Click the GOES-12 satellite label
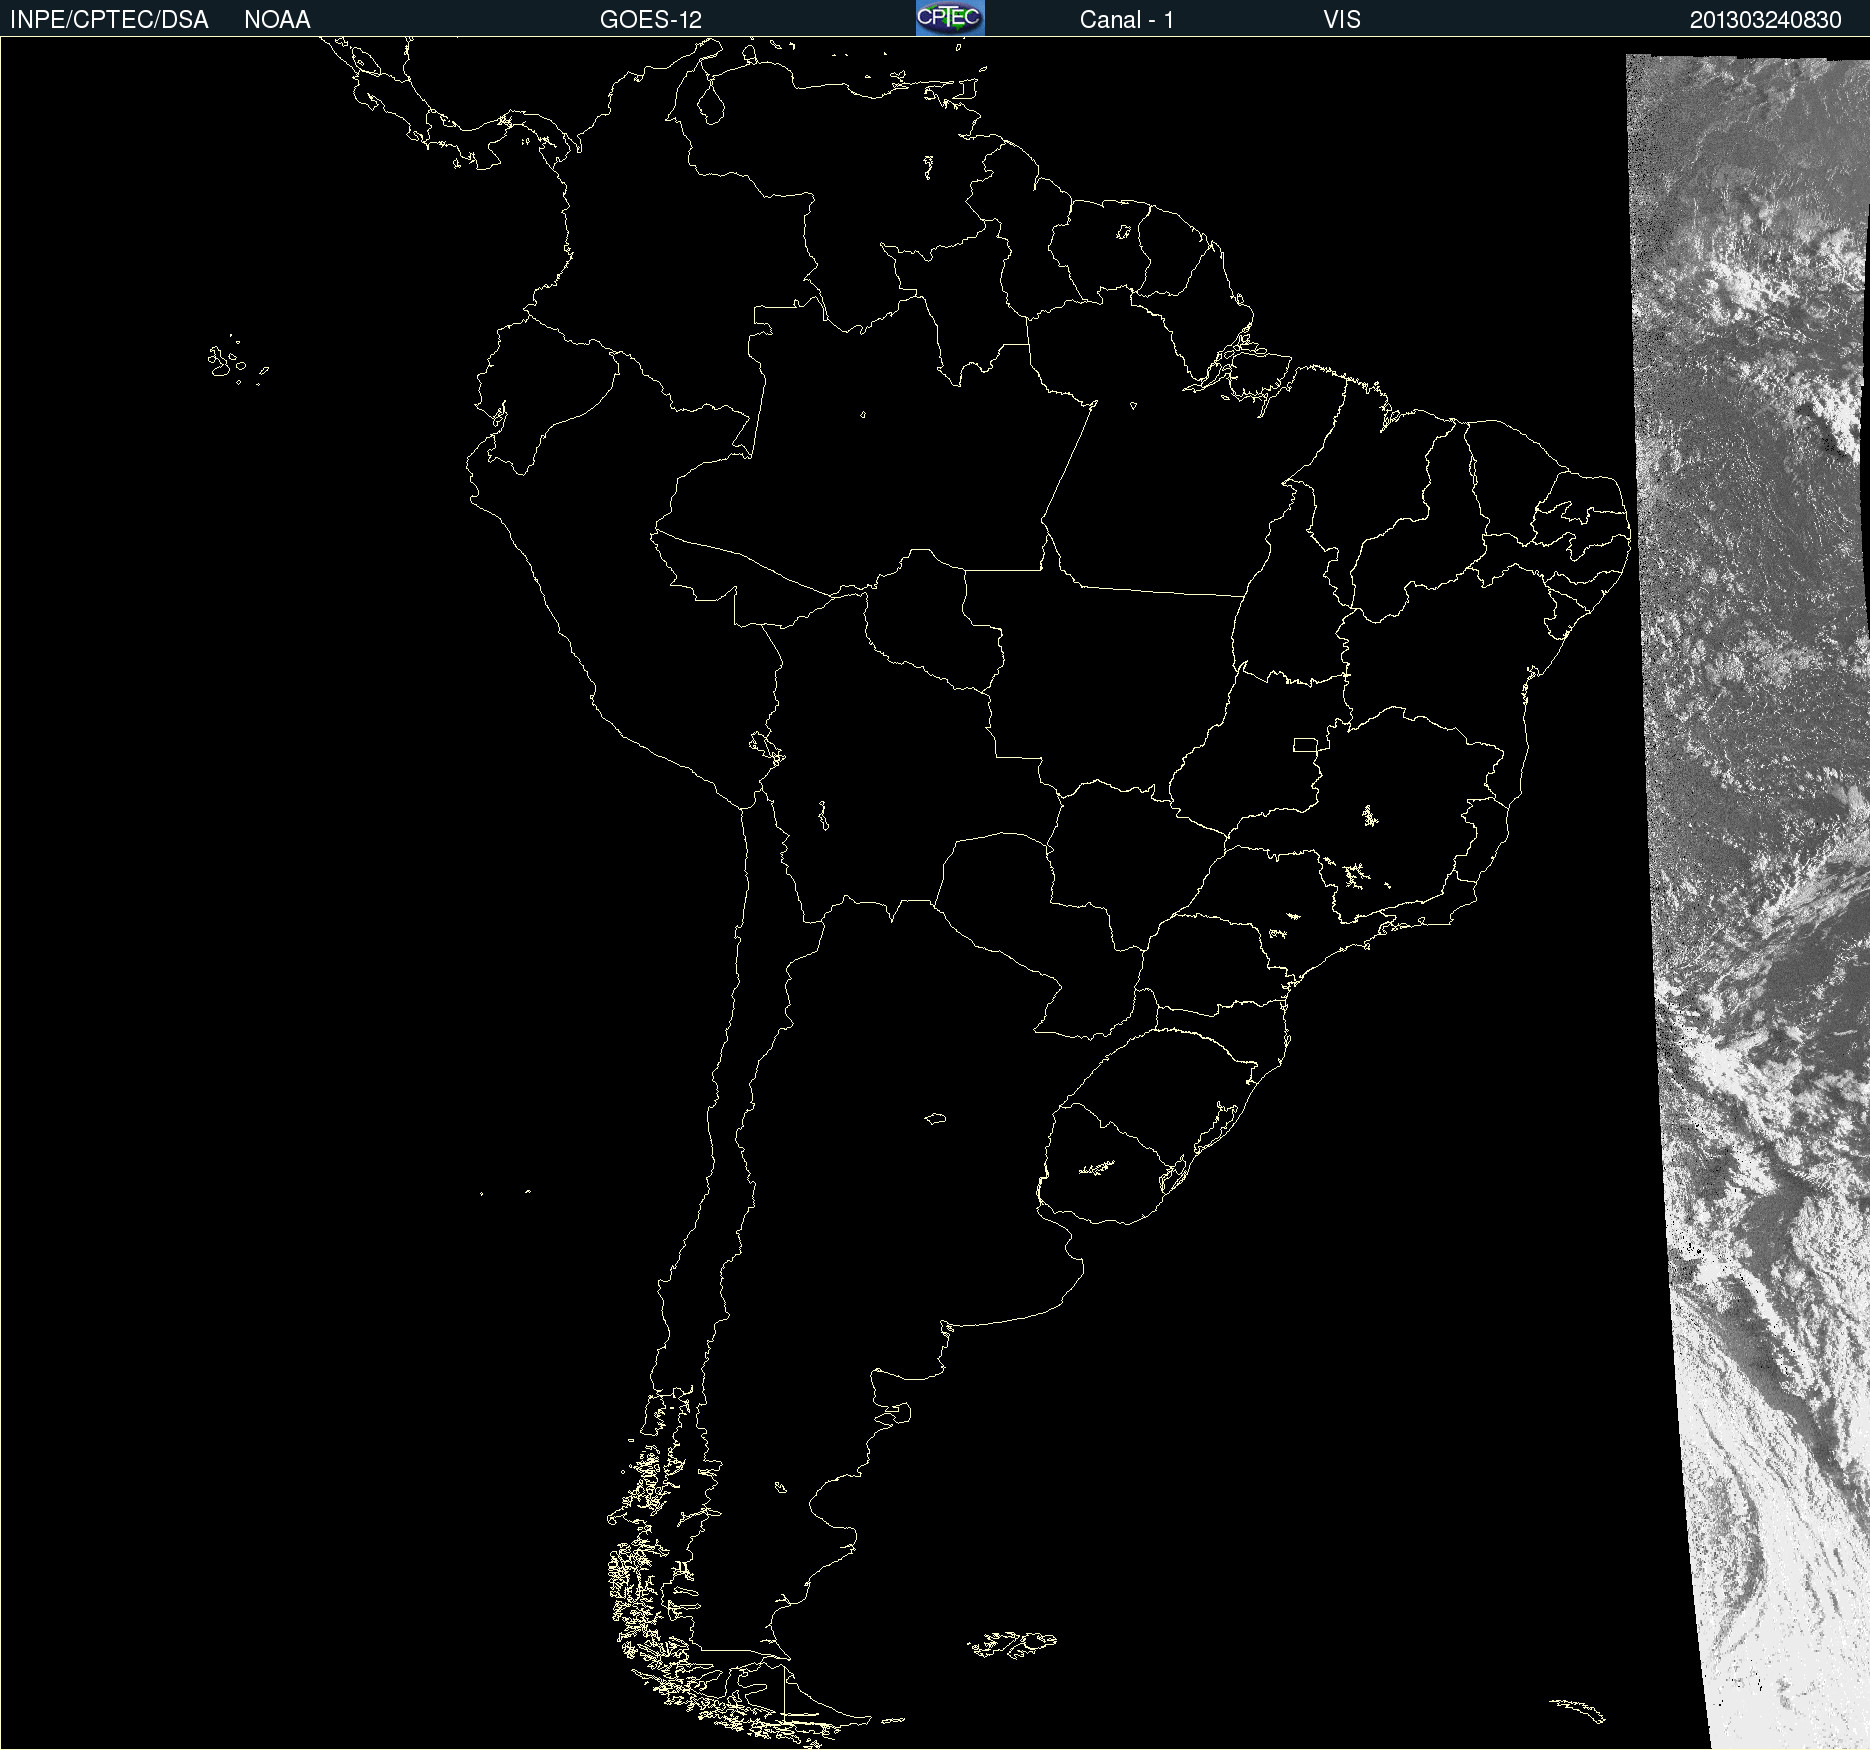This screenshot has height=1750, width=1870. click(x=651, y=20)
